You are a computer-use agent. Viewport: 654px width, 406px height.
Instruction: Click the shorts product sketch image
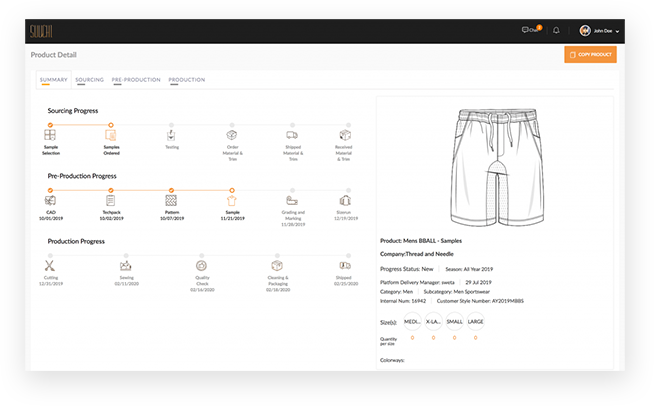point(495,165)
